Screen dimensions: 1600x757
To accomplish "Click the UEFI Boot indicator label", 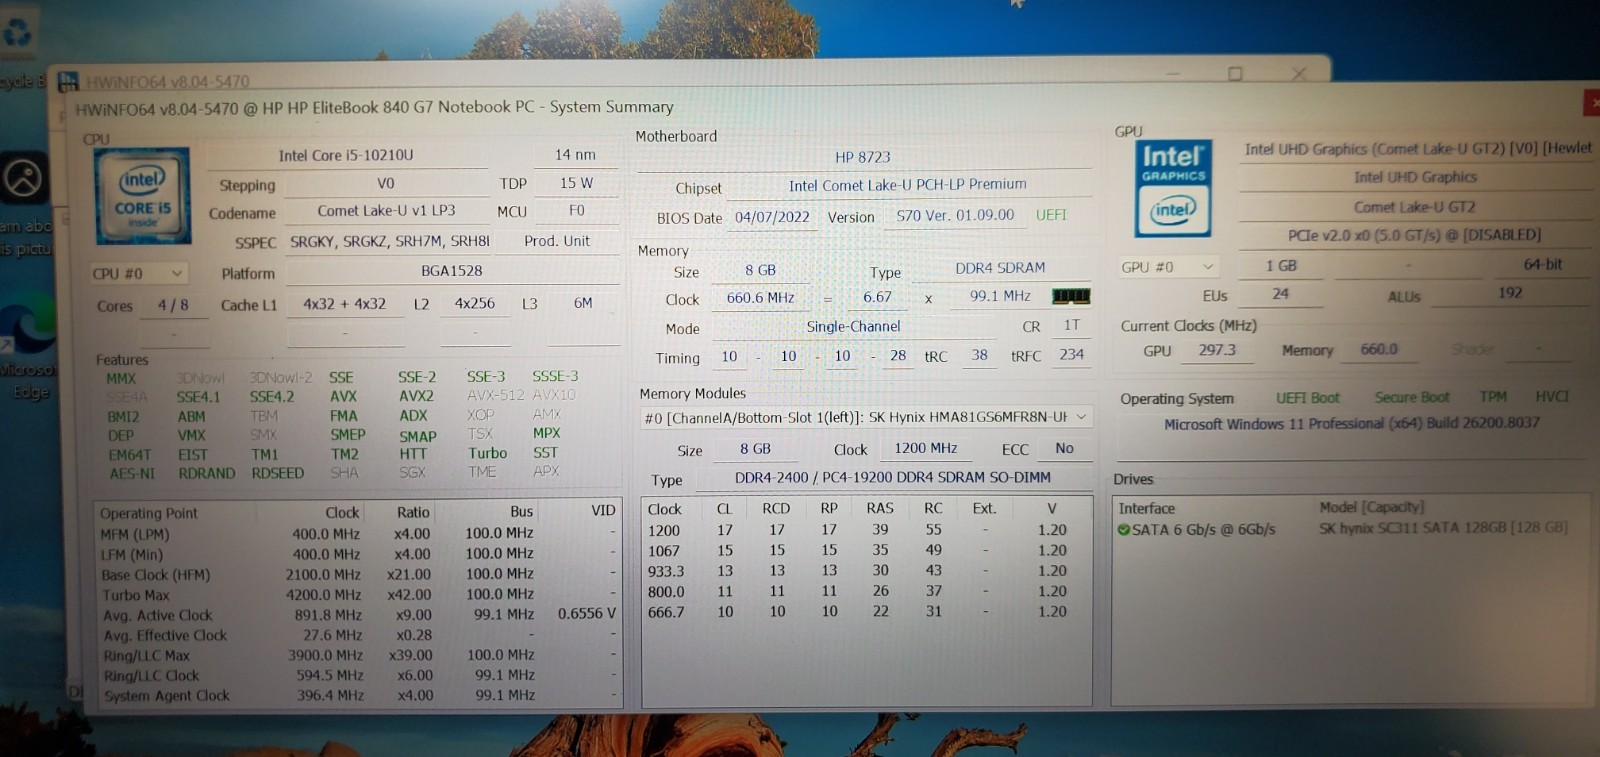I will [x=1307, y=398].
